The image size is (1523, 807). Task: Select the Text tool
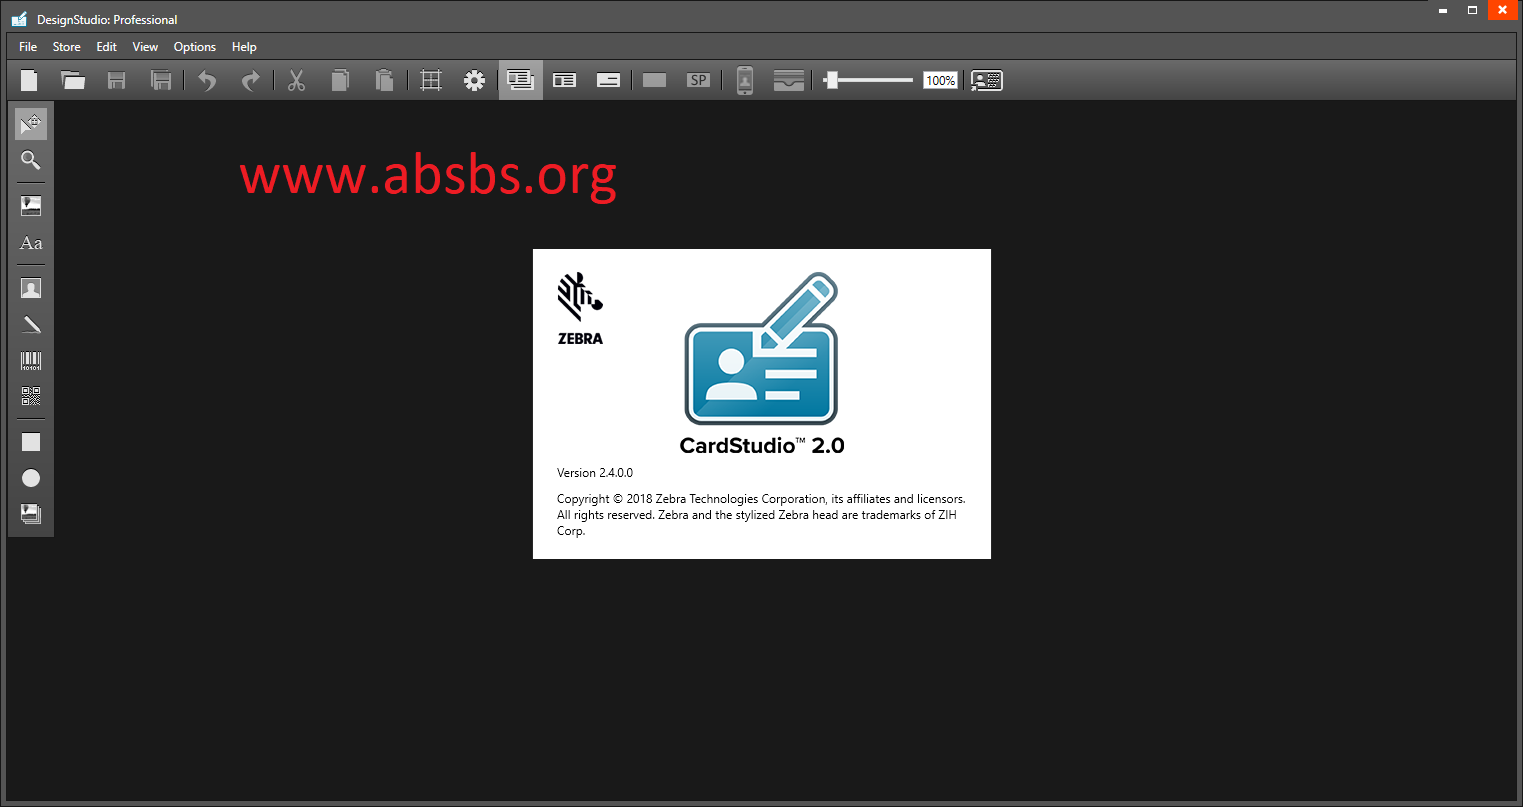click(30, 242)
